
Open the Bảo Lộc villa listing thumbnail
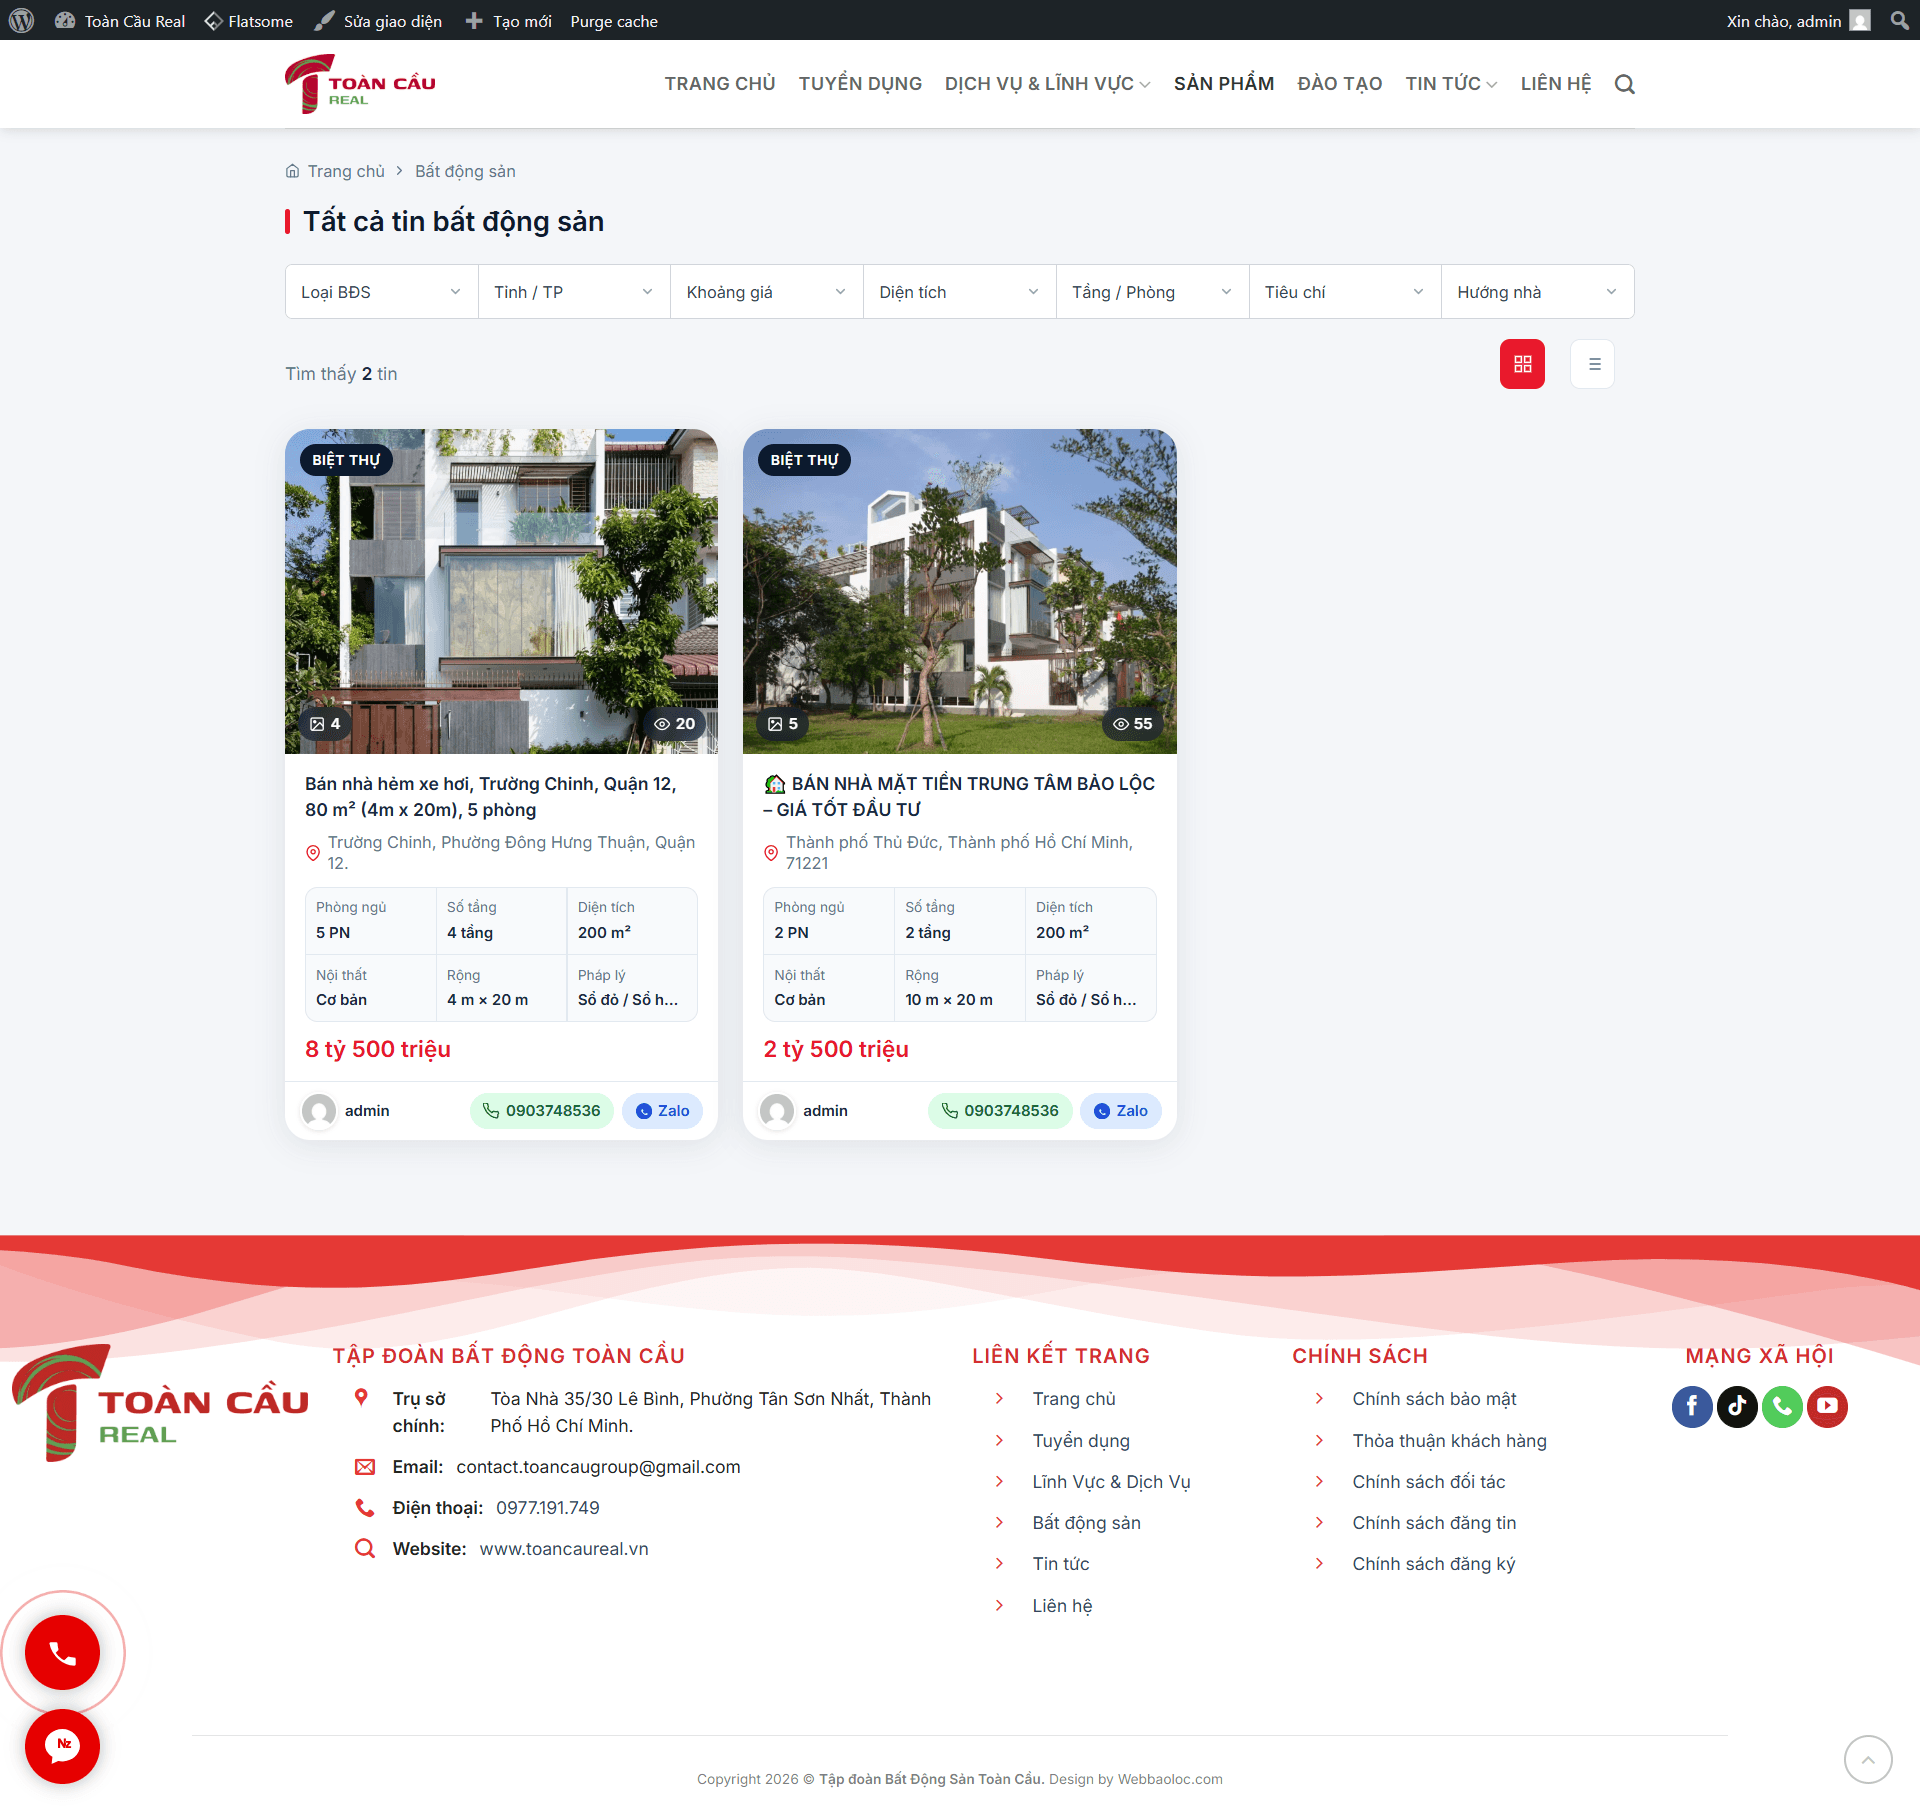959,591
